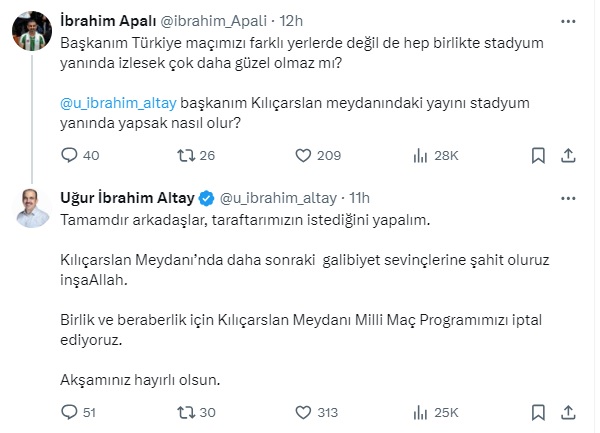
Task: Open more options for İbrahim Apalı's tweet
Action: tap(568, 18)
